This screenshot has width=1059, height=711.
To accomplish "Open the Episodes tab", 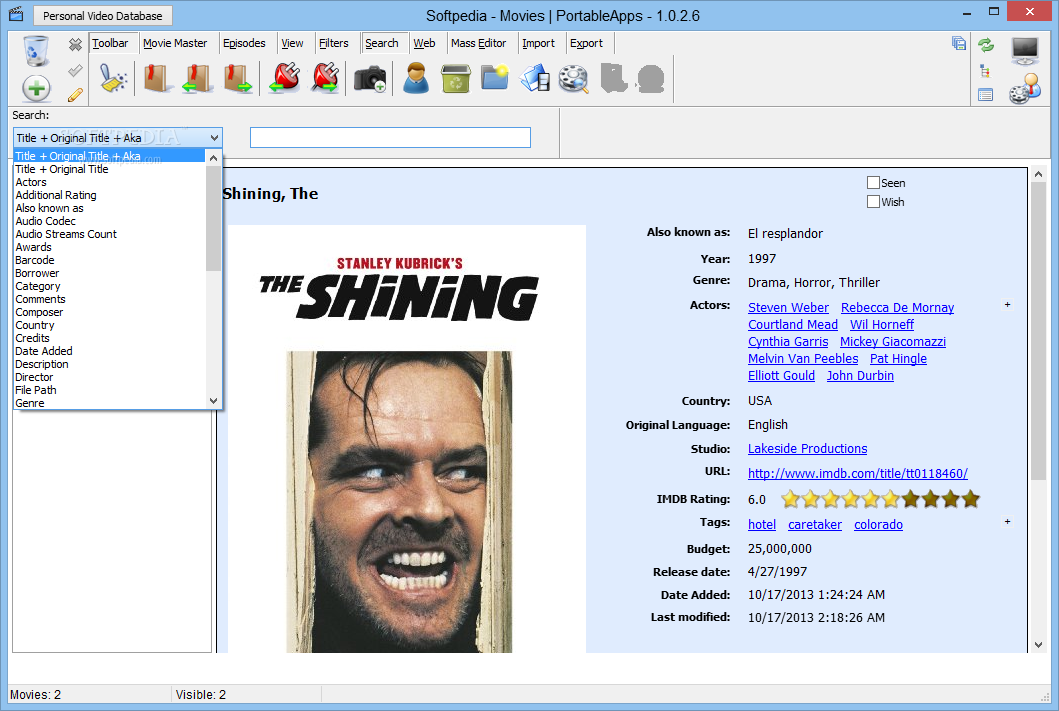I will pyautogui.click(x=244, y=43).
